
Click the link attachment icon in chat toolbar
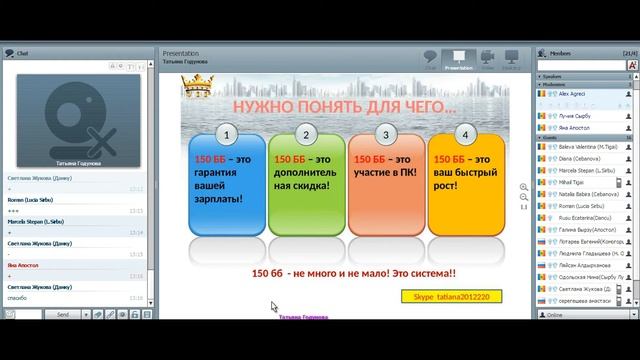point(110,315)
